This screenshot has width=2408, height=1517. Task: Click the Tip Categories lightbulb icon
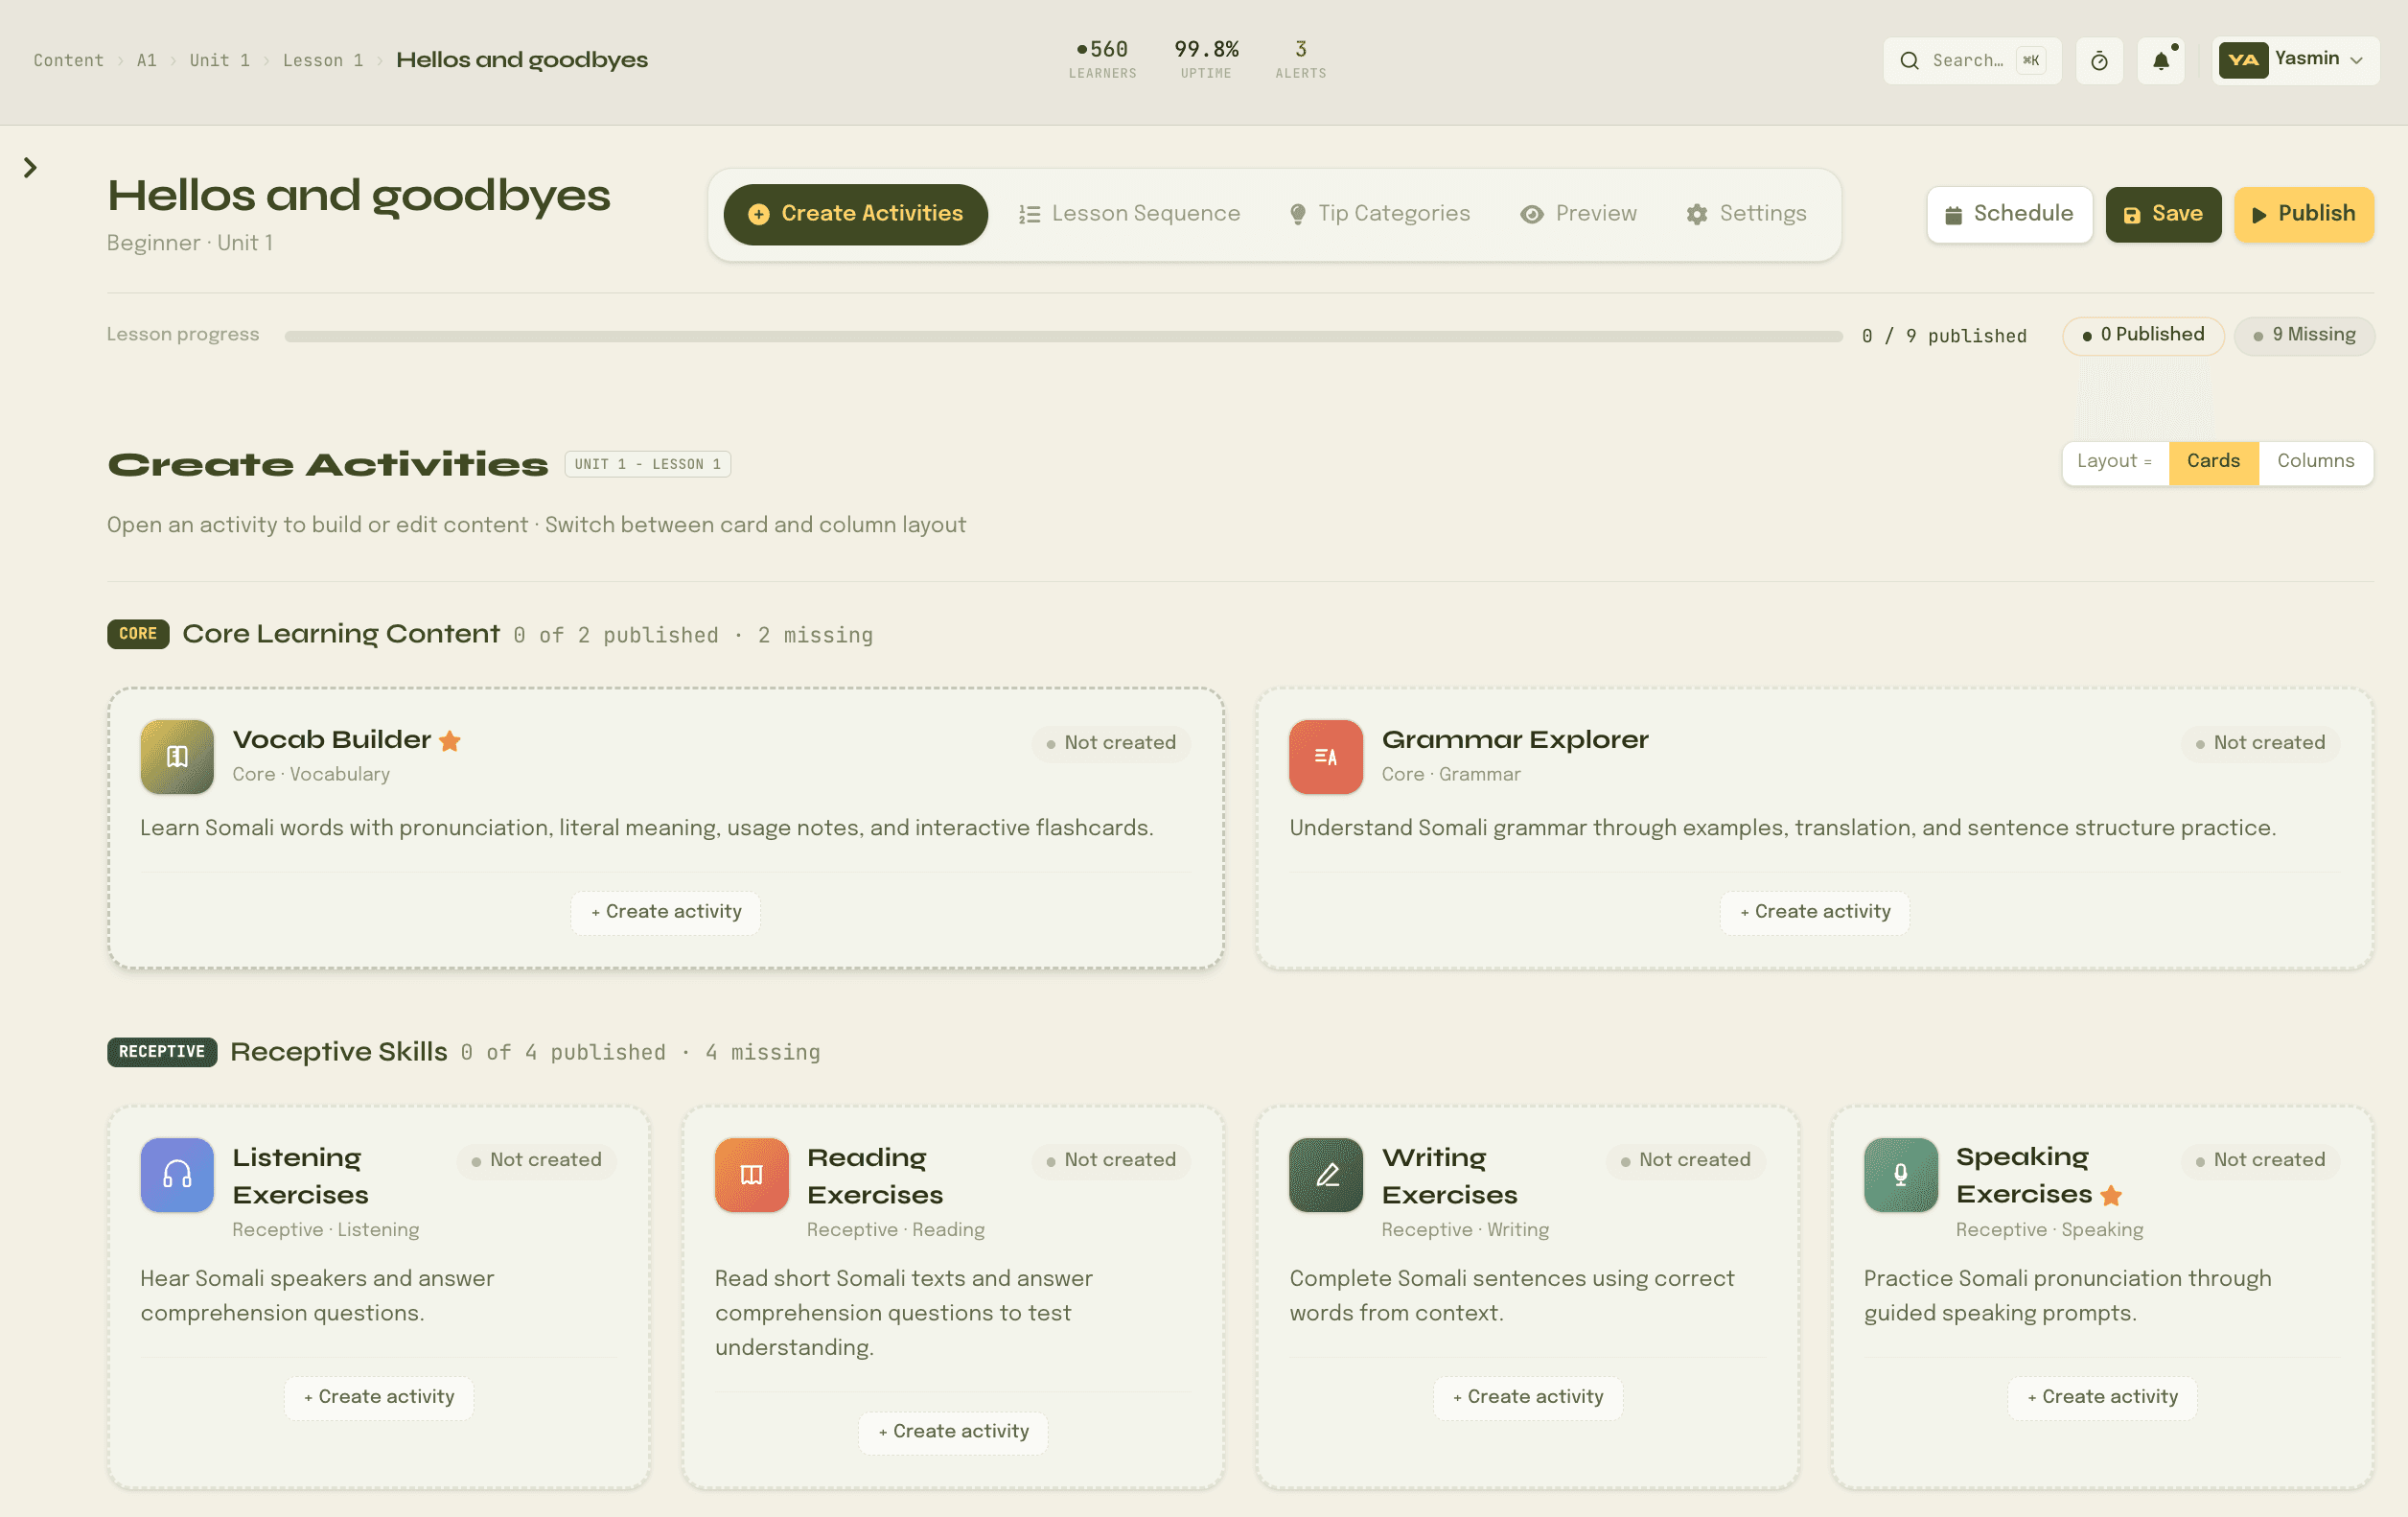click(1297, 215)
